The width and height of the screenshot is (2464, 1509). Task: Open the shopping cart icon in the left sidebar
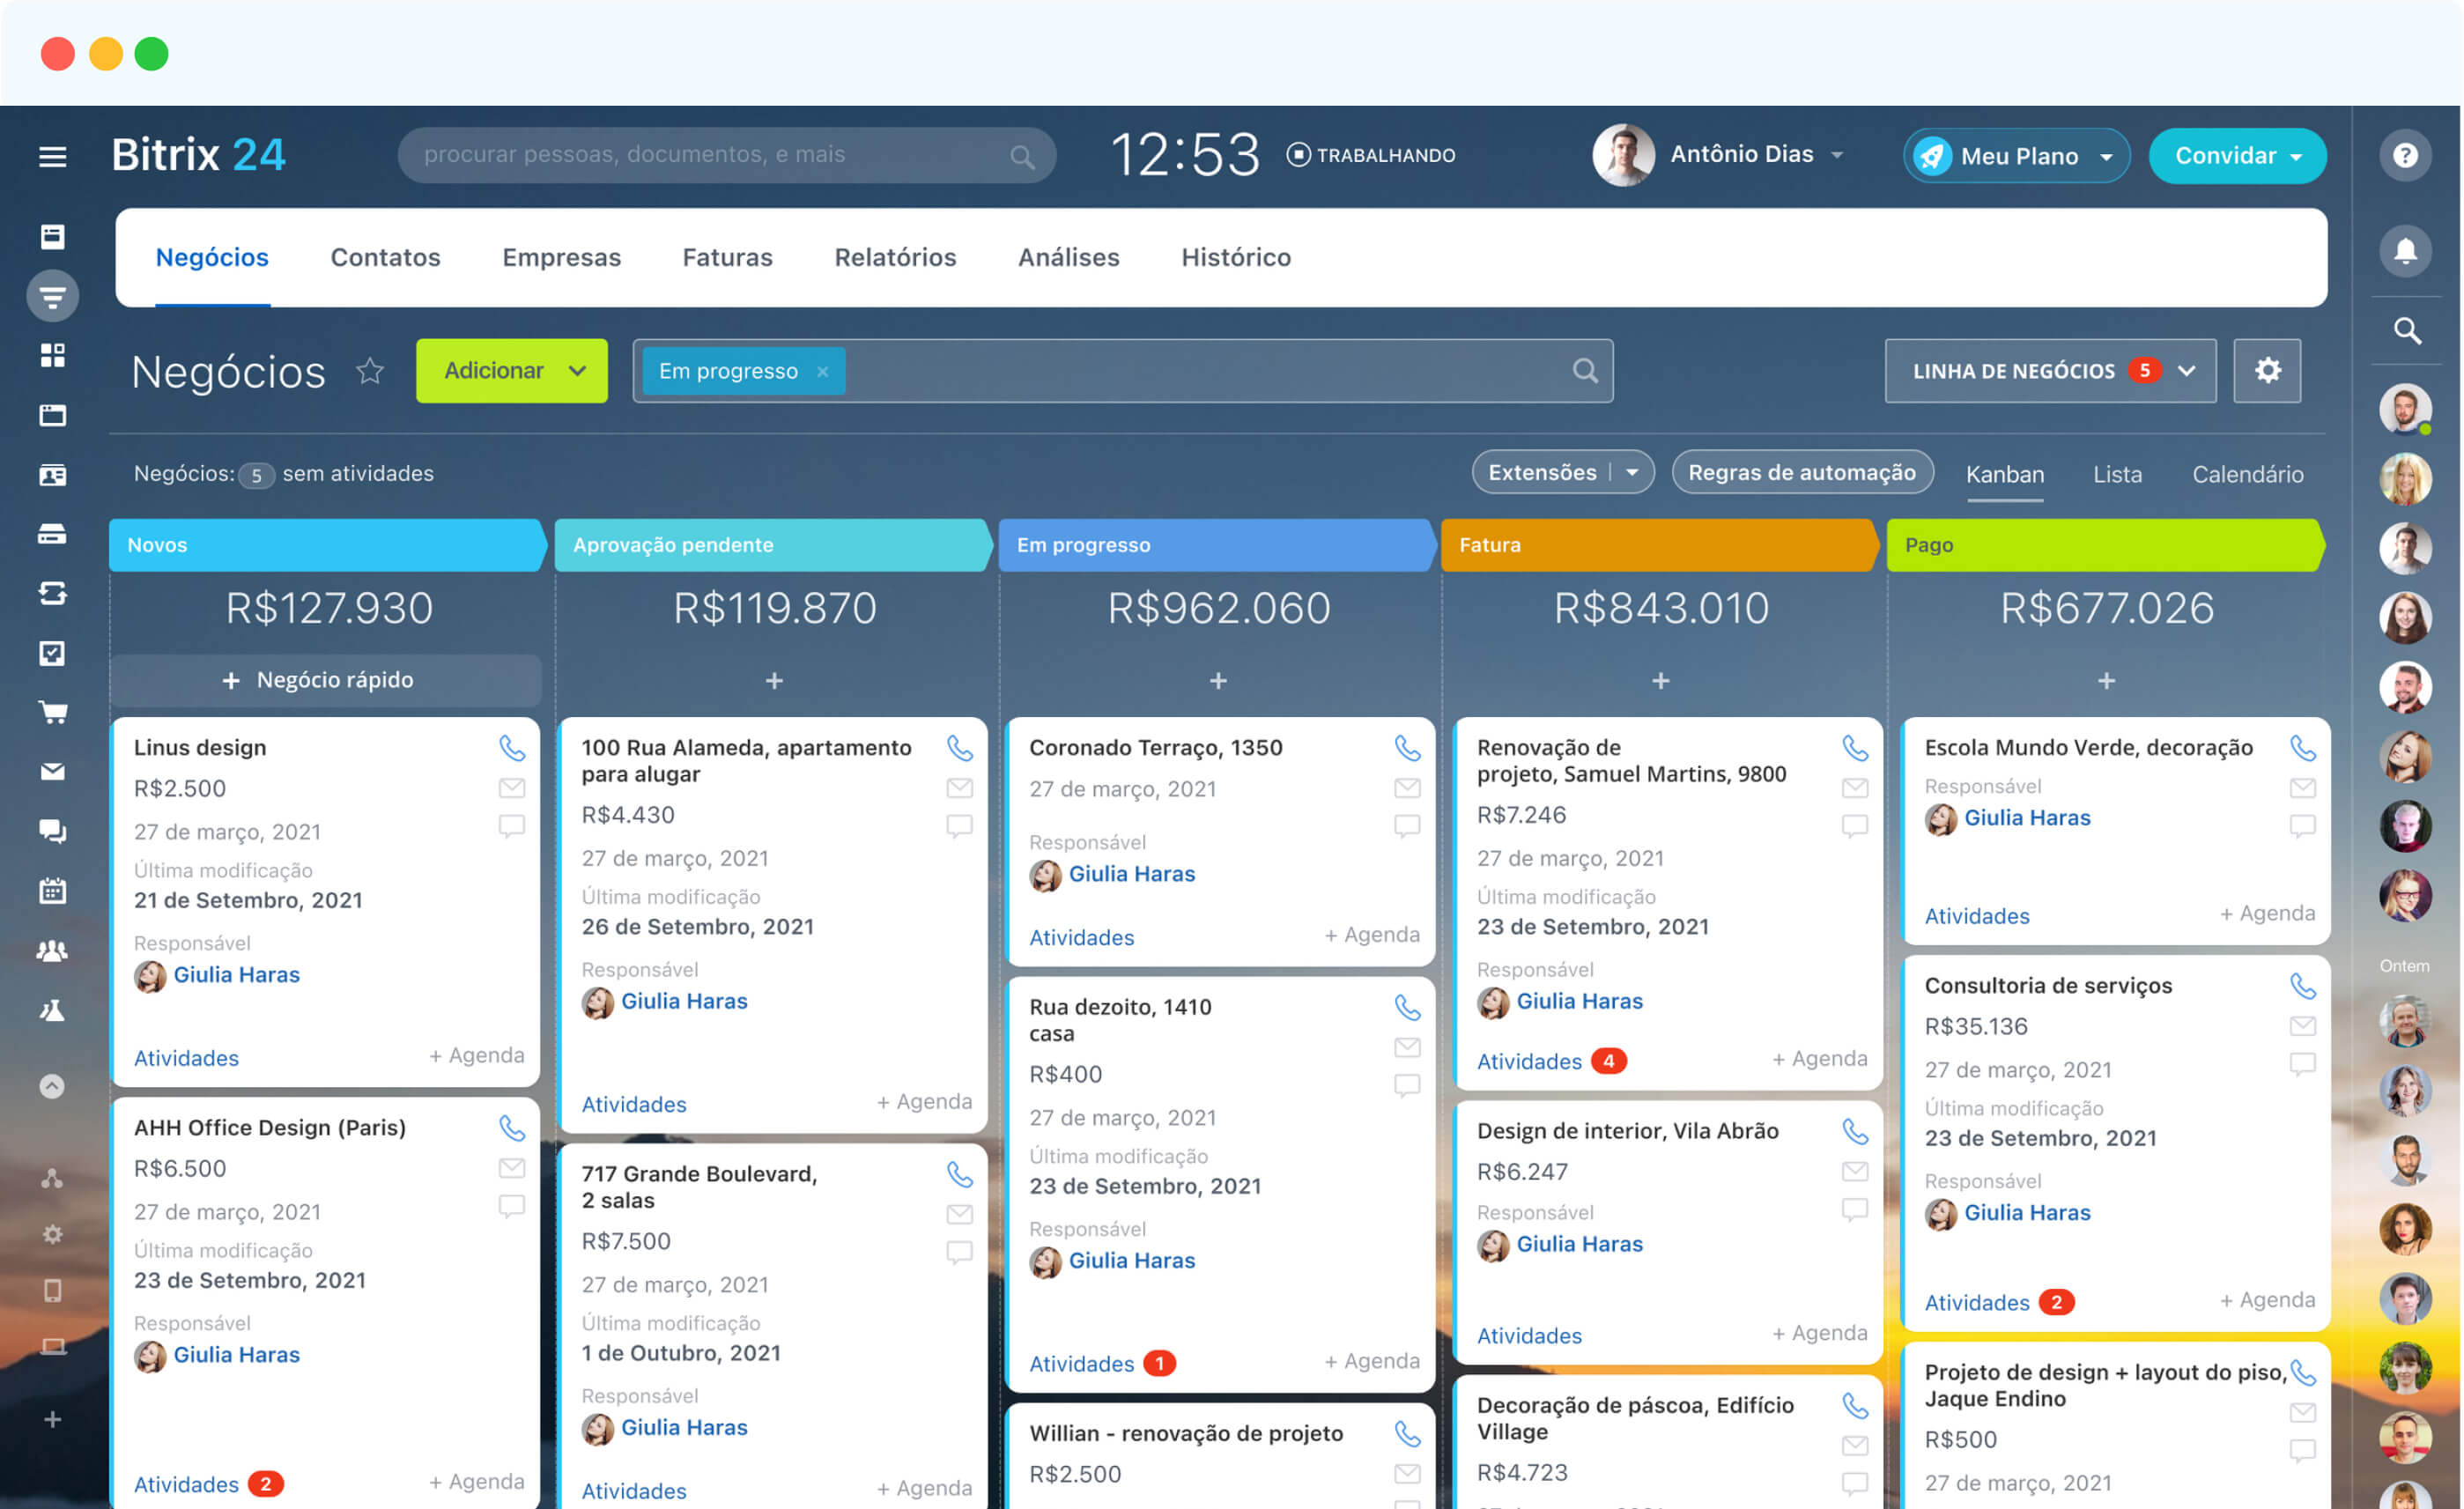[52, 712]
